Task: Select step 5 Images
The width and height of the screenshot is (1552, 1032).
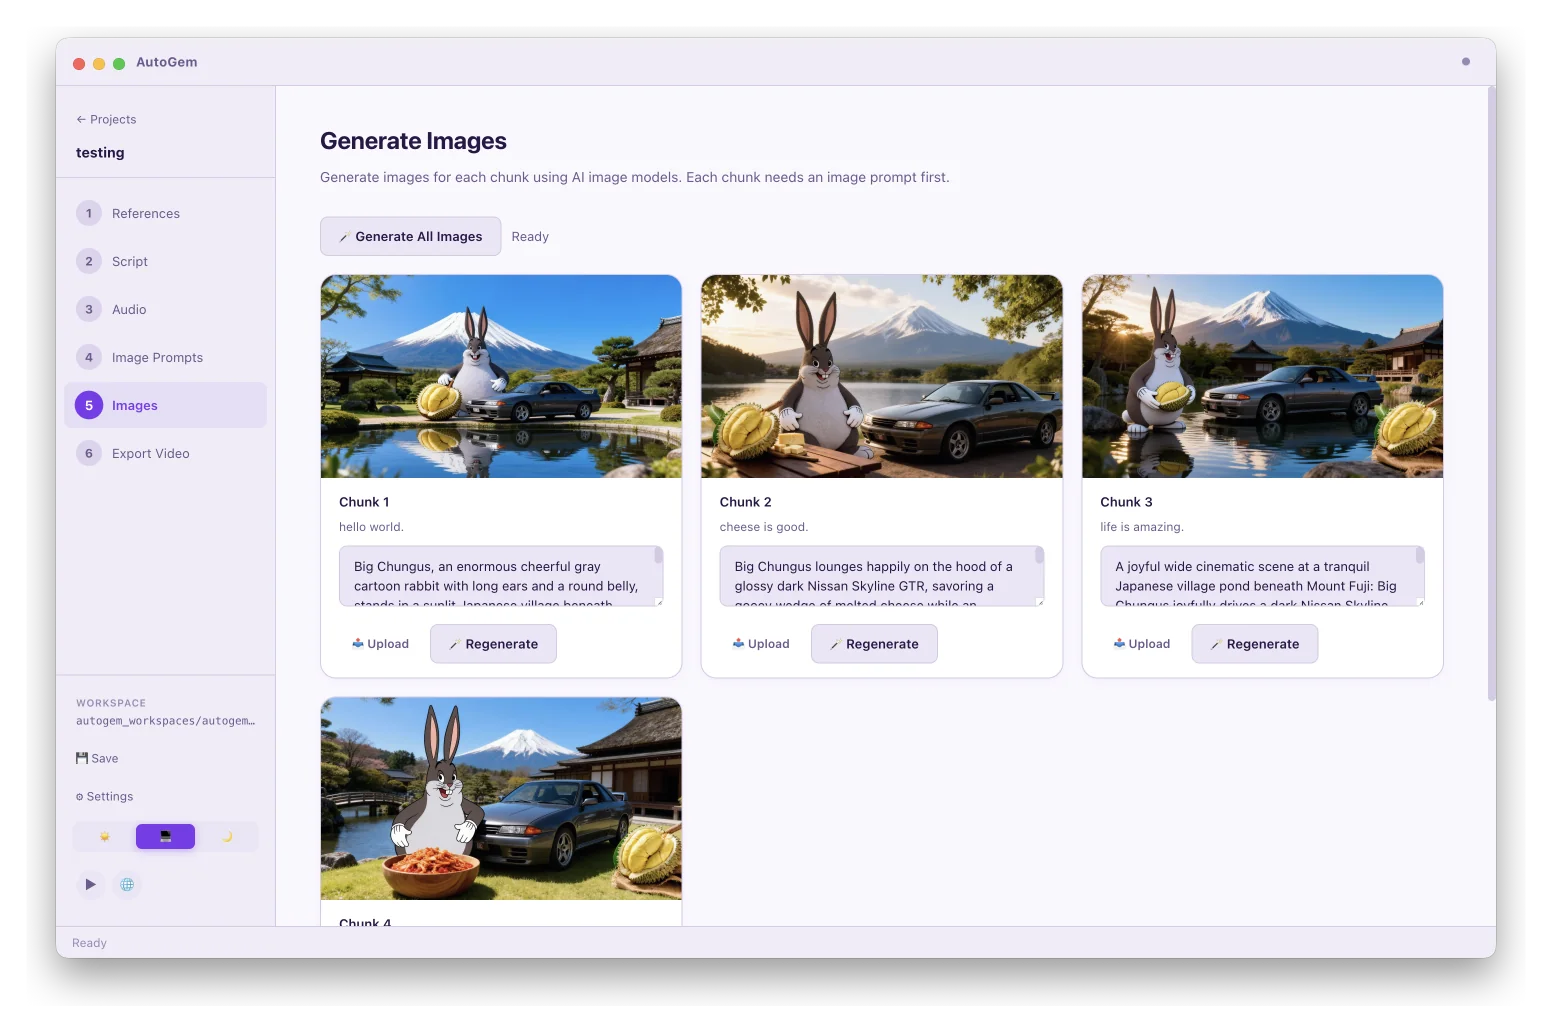Action: tap(165, 405)
